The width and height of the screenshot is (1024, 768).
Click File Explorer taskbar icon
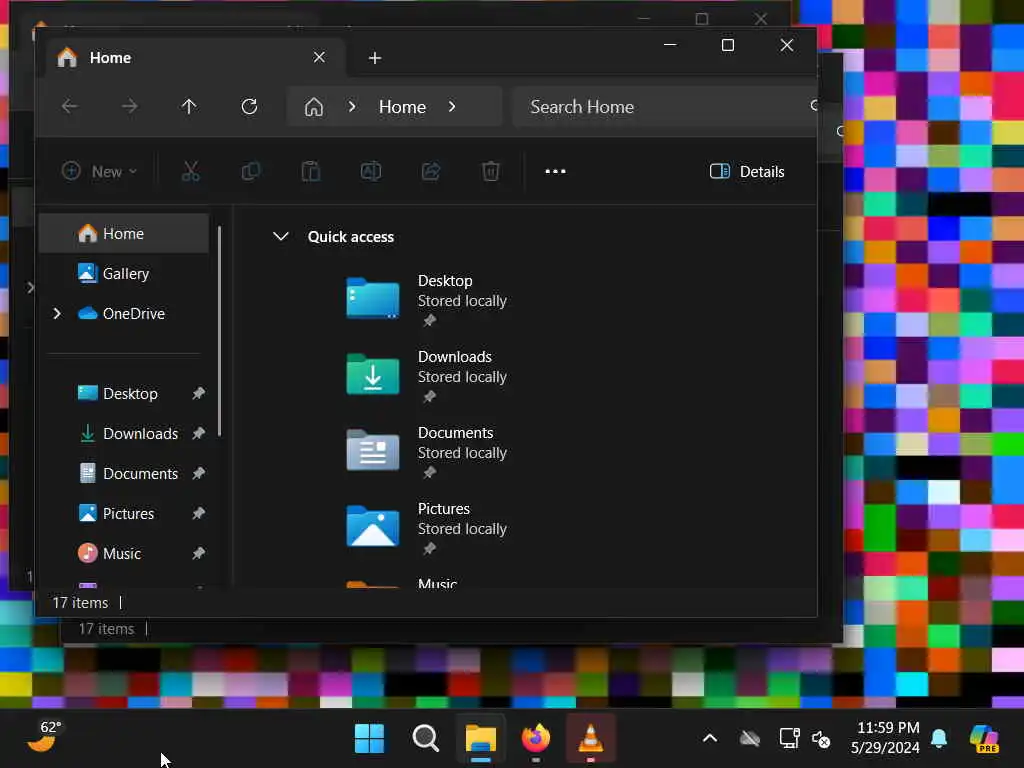point(481,739)
